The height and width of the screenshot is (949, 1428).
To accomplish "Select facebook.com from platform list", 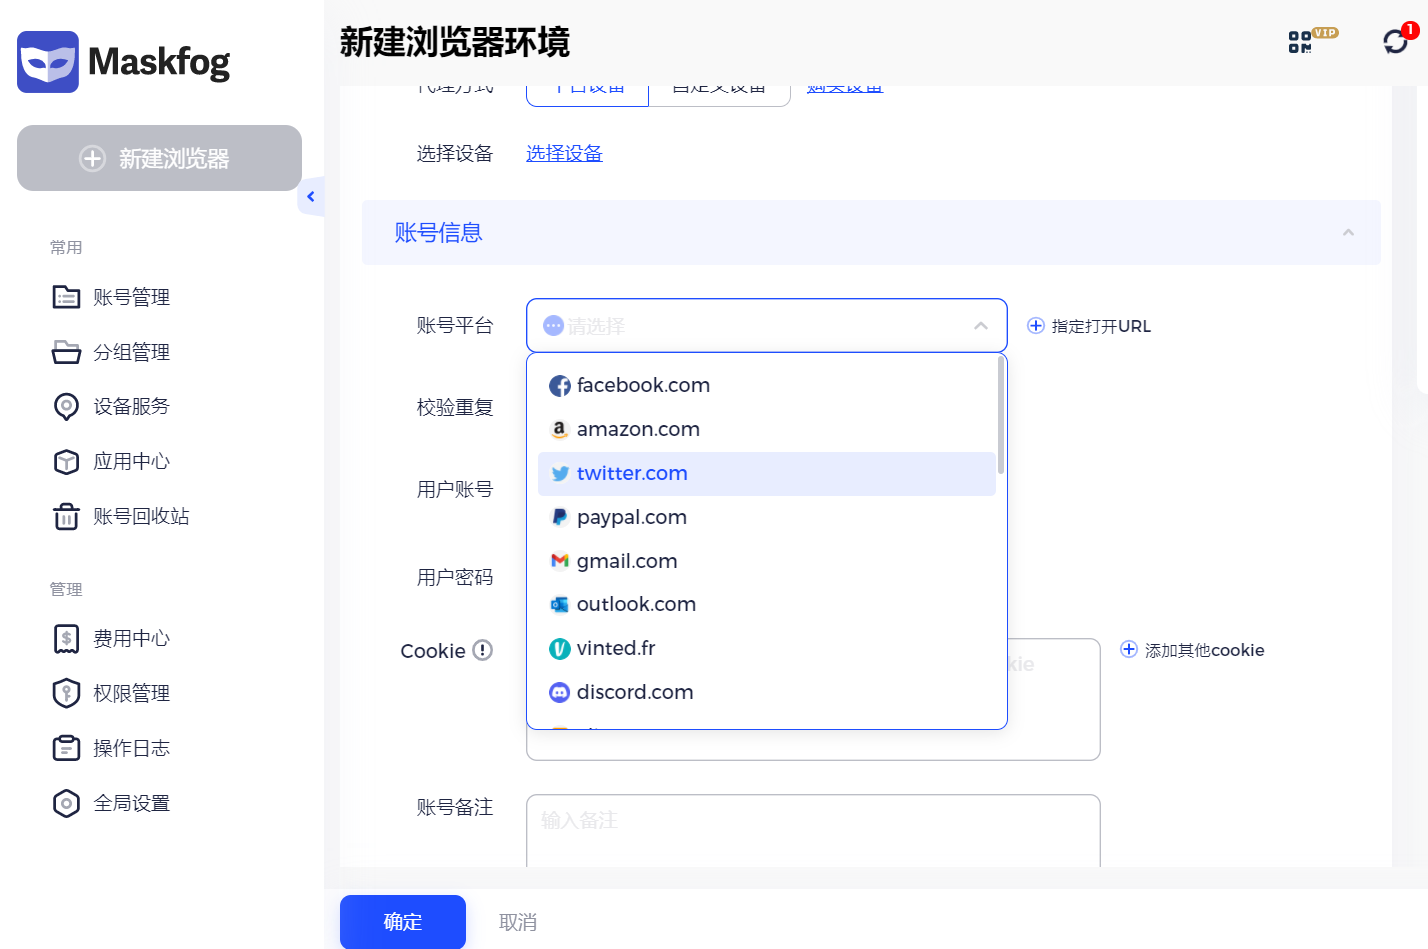I will (766, 385).
